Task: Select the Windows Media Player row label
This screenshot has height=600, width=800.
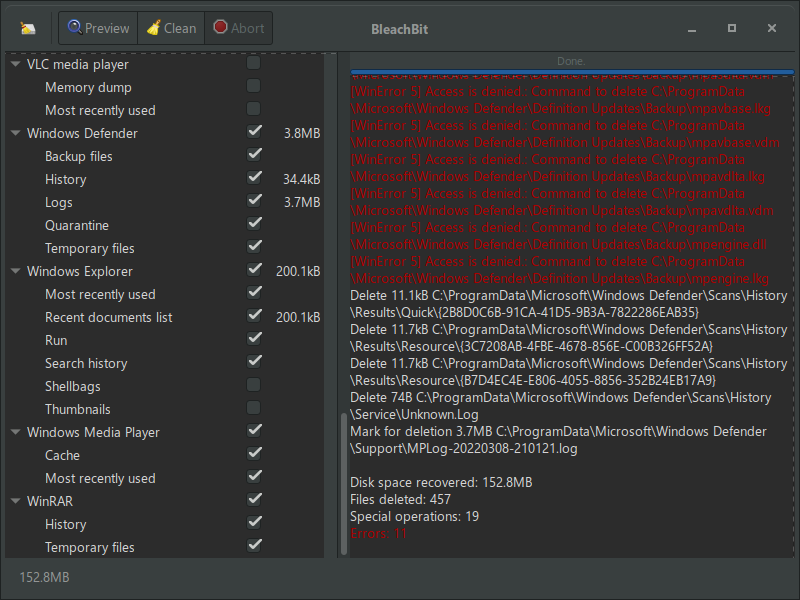Action: coord(93,433)
